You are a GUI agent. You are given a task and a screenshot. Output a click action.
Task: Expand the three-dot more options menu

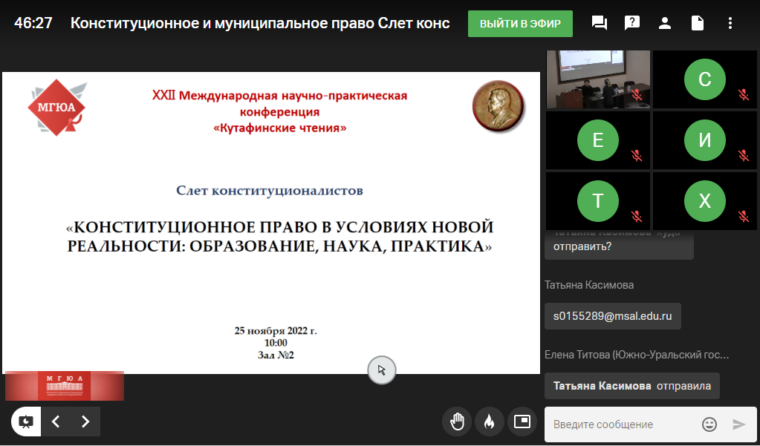(731, 23)
